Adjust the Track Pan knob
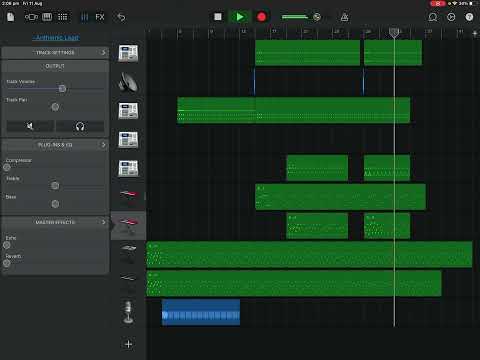The width and height of the screenshot is (480, 360). 55,107
